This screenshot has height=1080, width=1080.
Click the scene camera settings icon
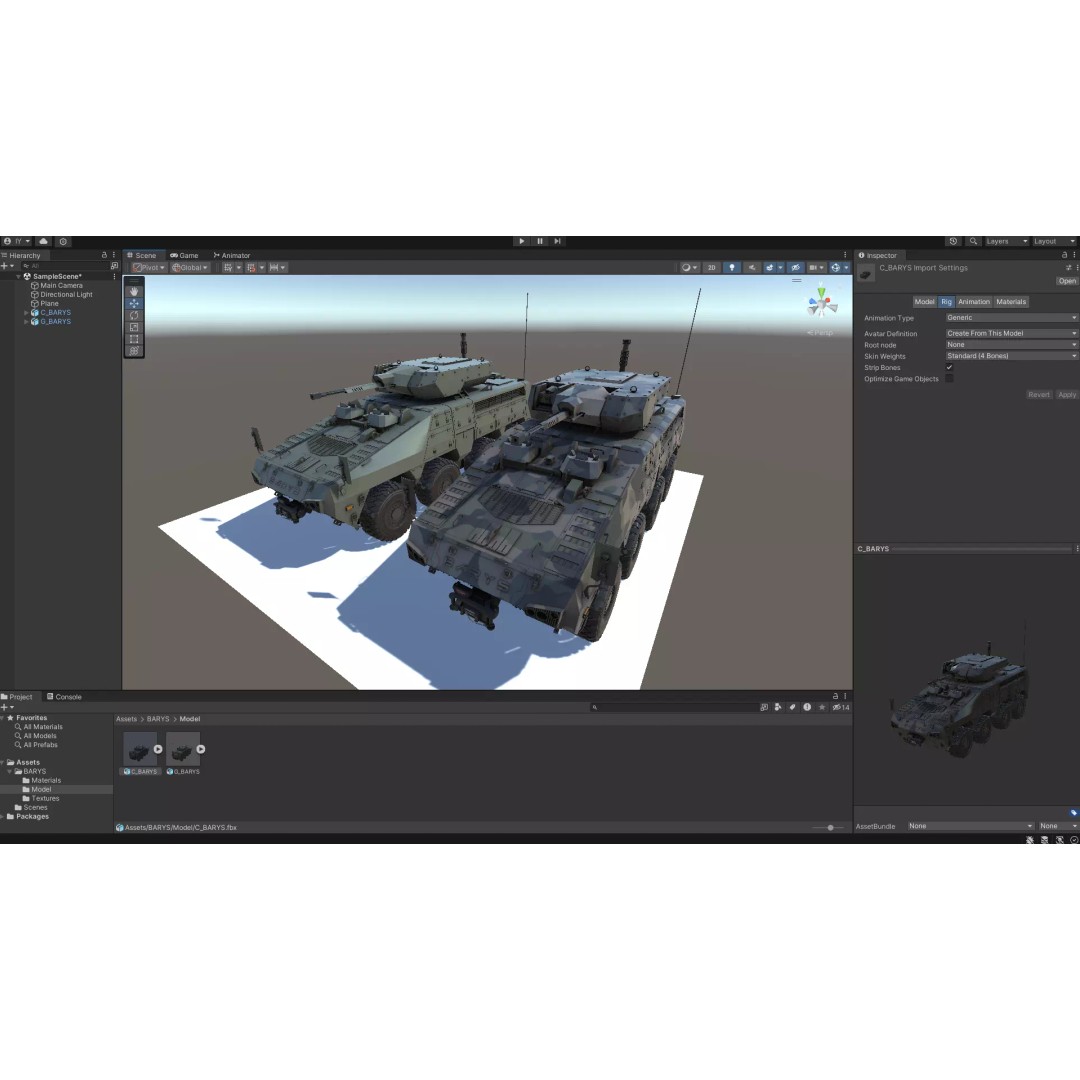click(813, 267)
